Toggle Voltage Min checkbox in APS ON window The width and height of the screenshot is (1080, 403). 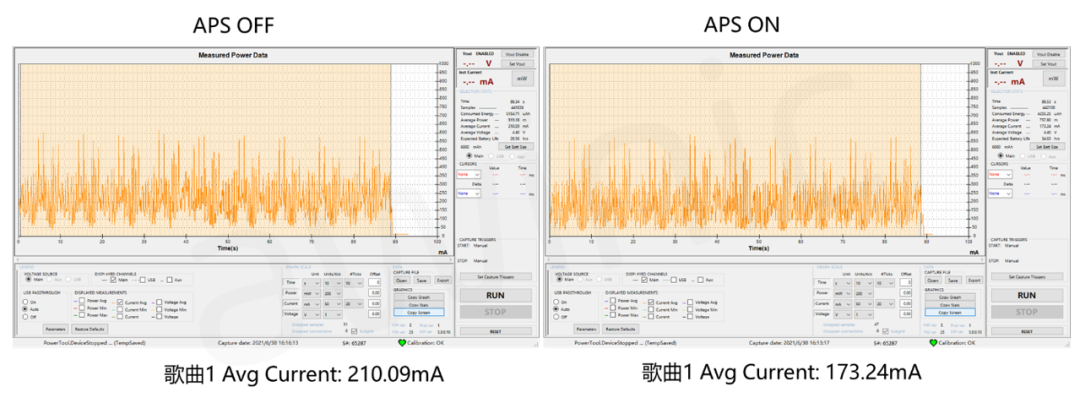[690, 309]
